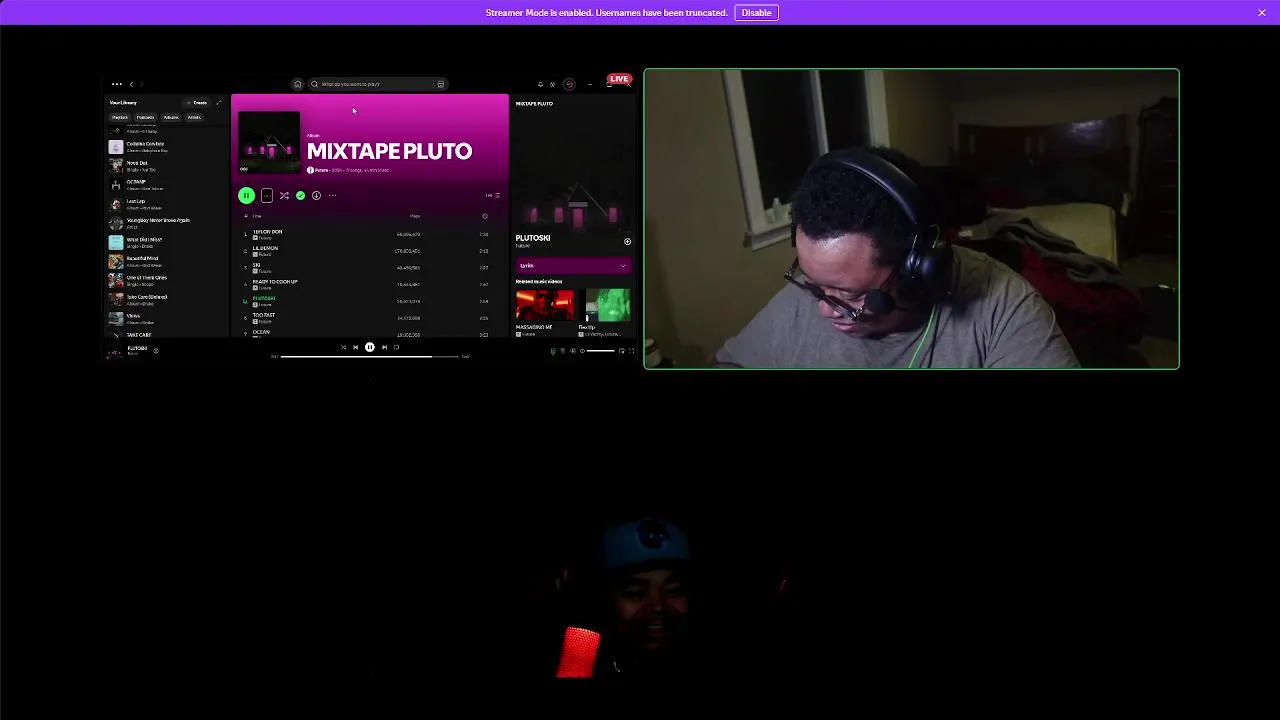Open One of Them Ones in the library
This screenshot has height=720, width=1280.
(167, 281)
